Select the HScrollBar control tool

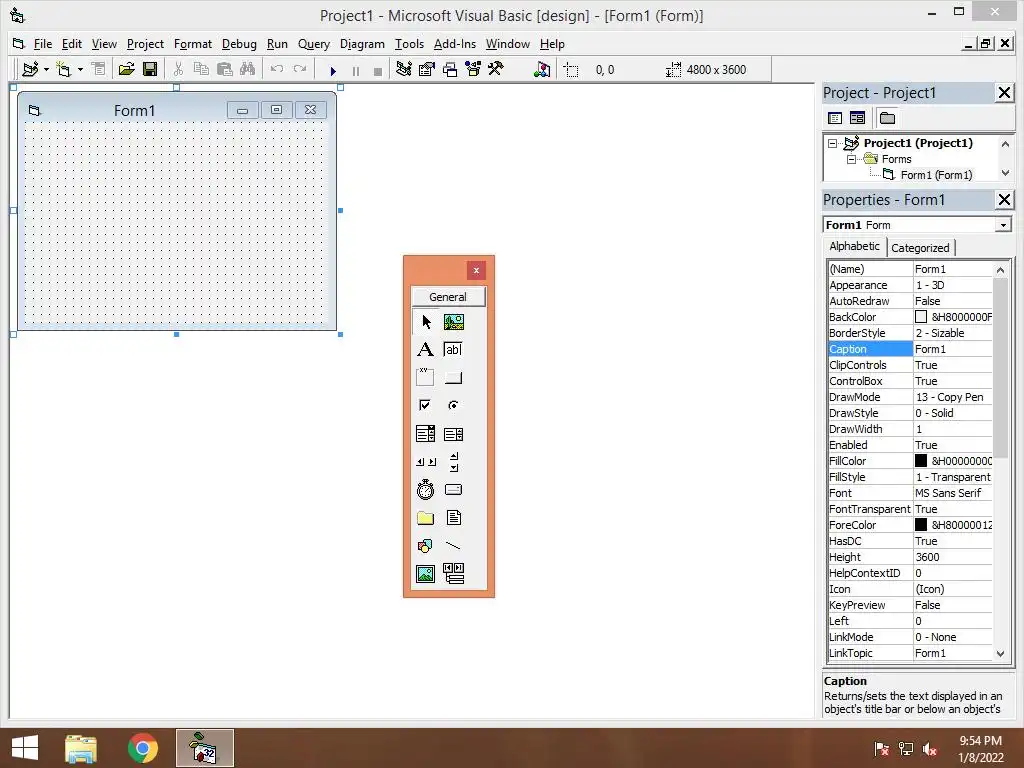425,462
